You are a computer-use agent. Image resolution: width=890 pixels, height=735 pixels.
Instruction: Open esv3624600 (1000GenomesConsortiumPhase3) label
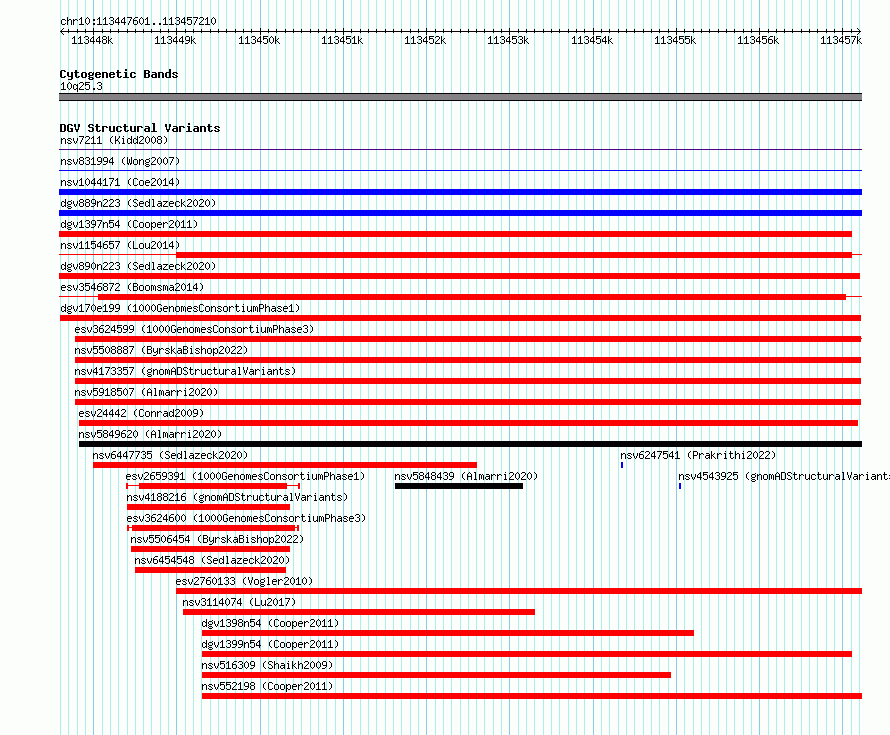(x=246, y=518)
